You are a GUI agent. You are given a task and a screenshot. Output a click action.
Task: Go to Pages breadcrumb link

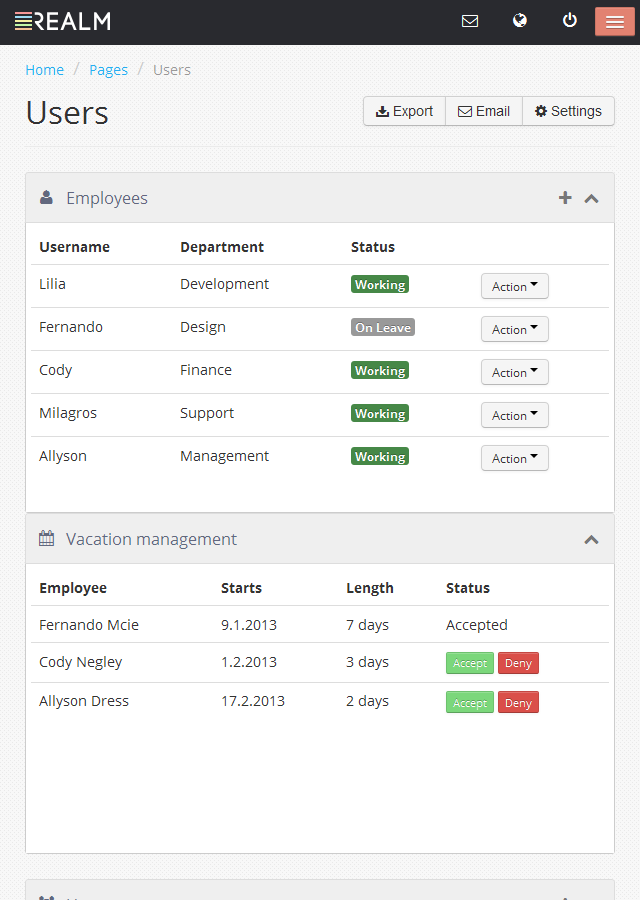click(108, 70)
